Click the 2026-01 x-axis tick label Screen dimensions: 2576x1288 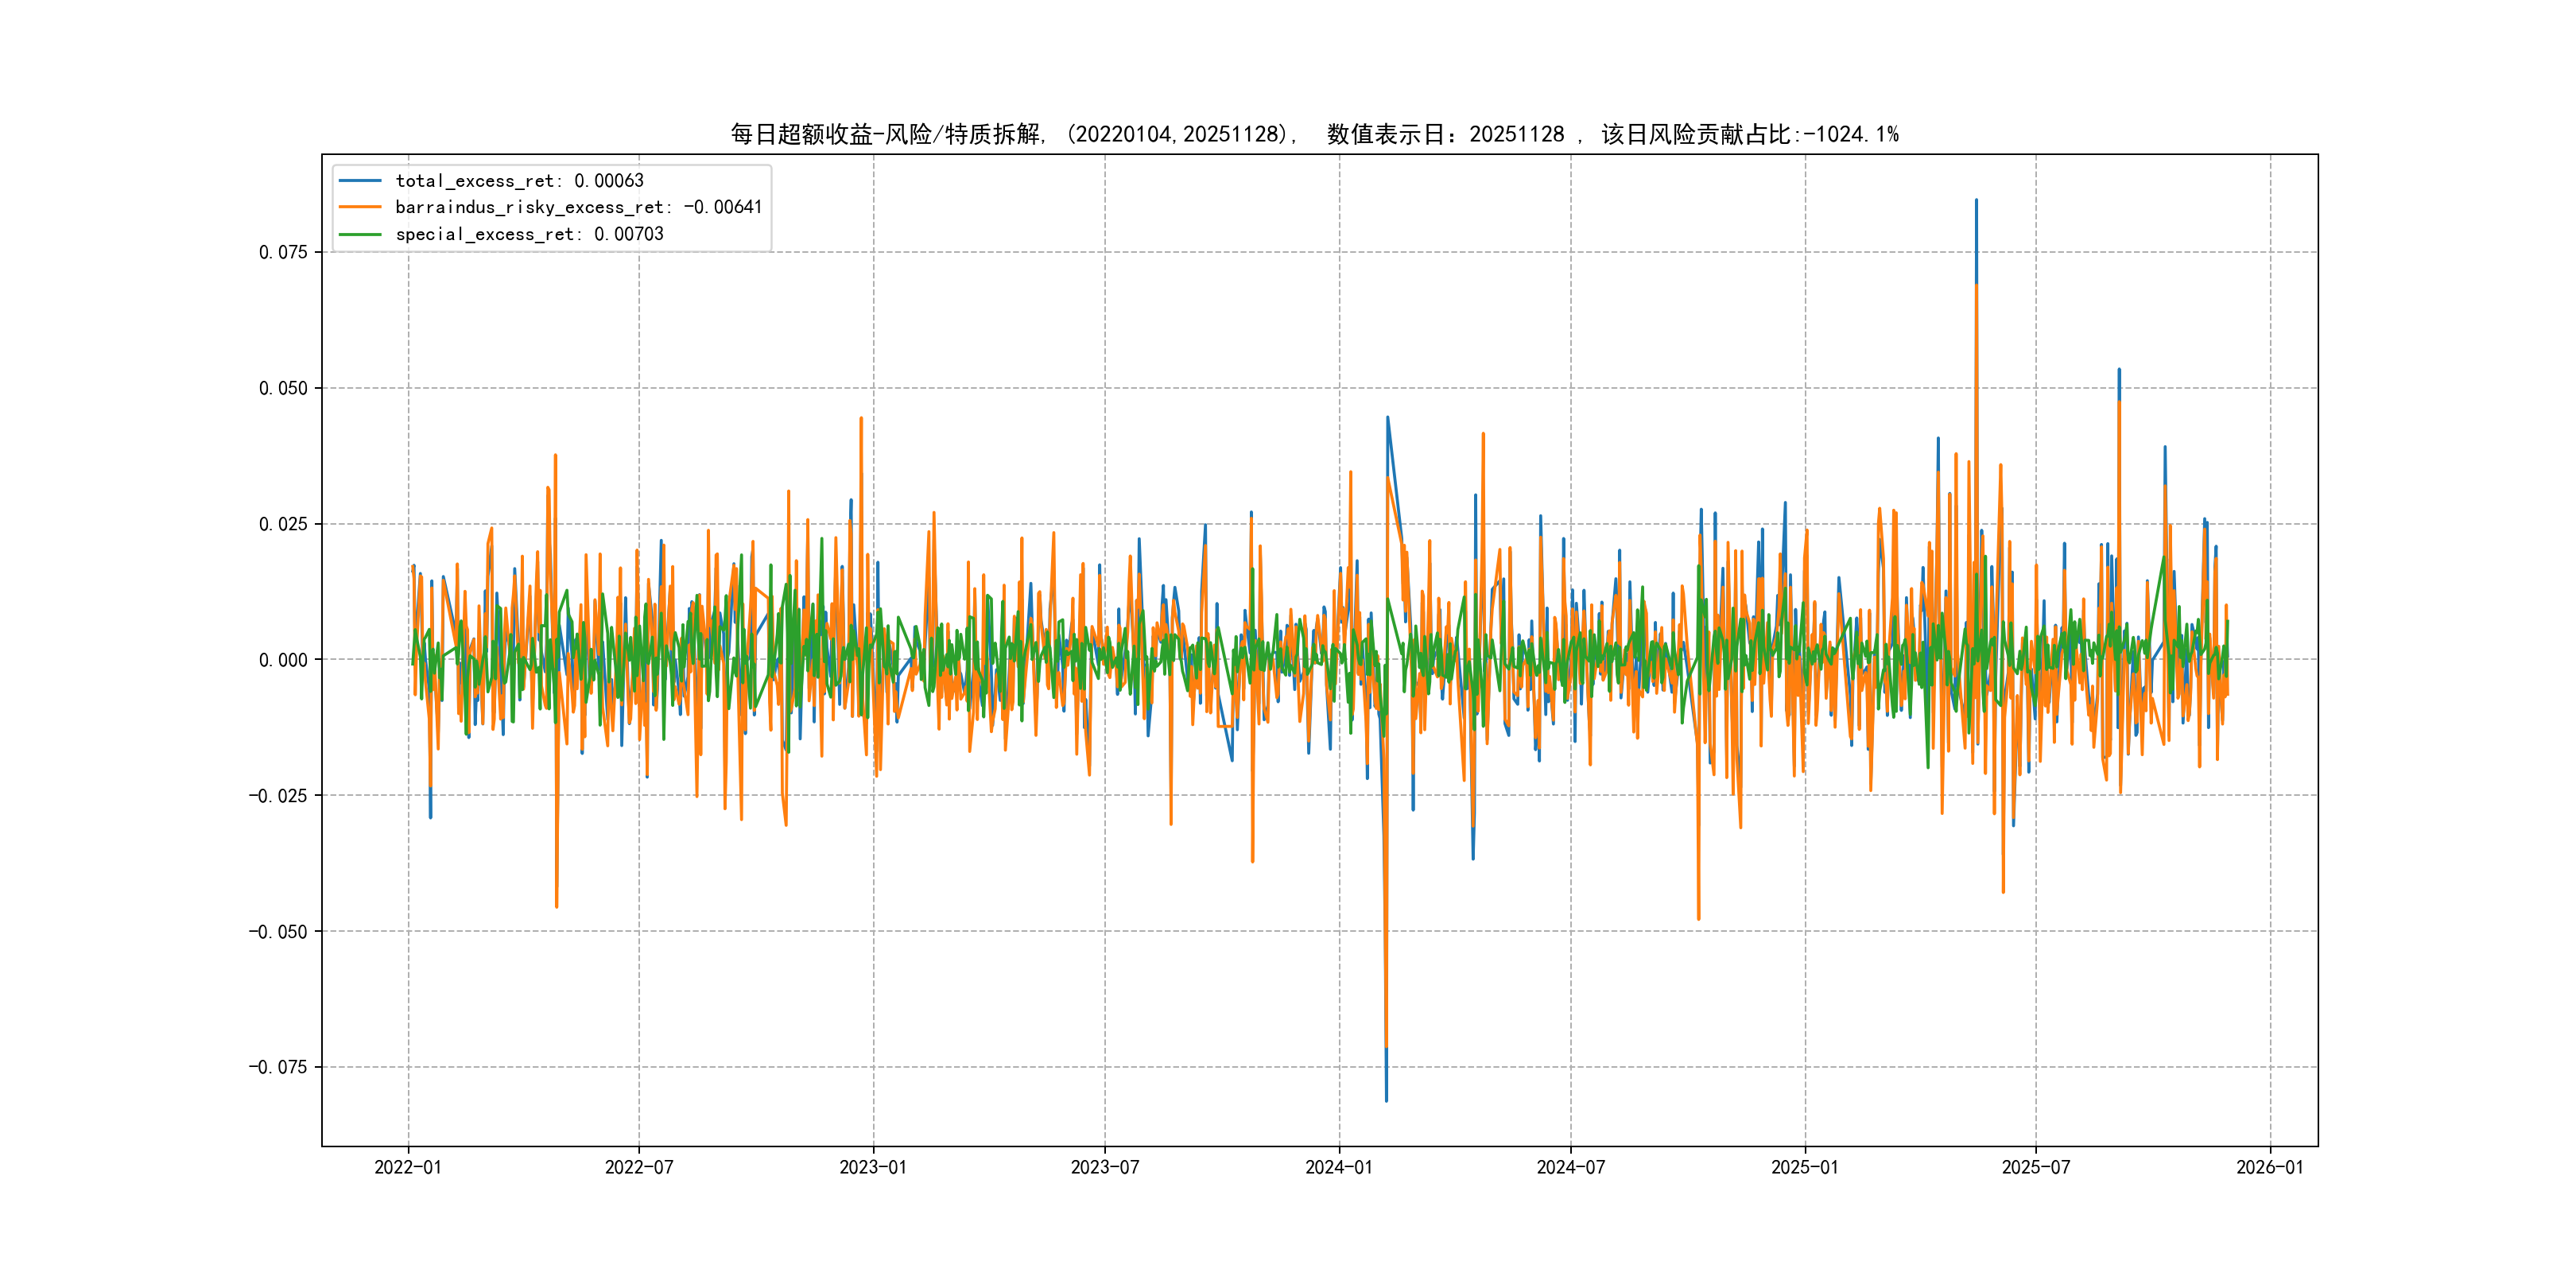point(2270,1167)
